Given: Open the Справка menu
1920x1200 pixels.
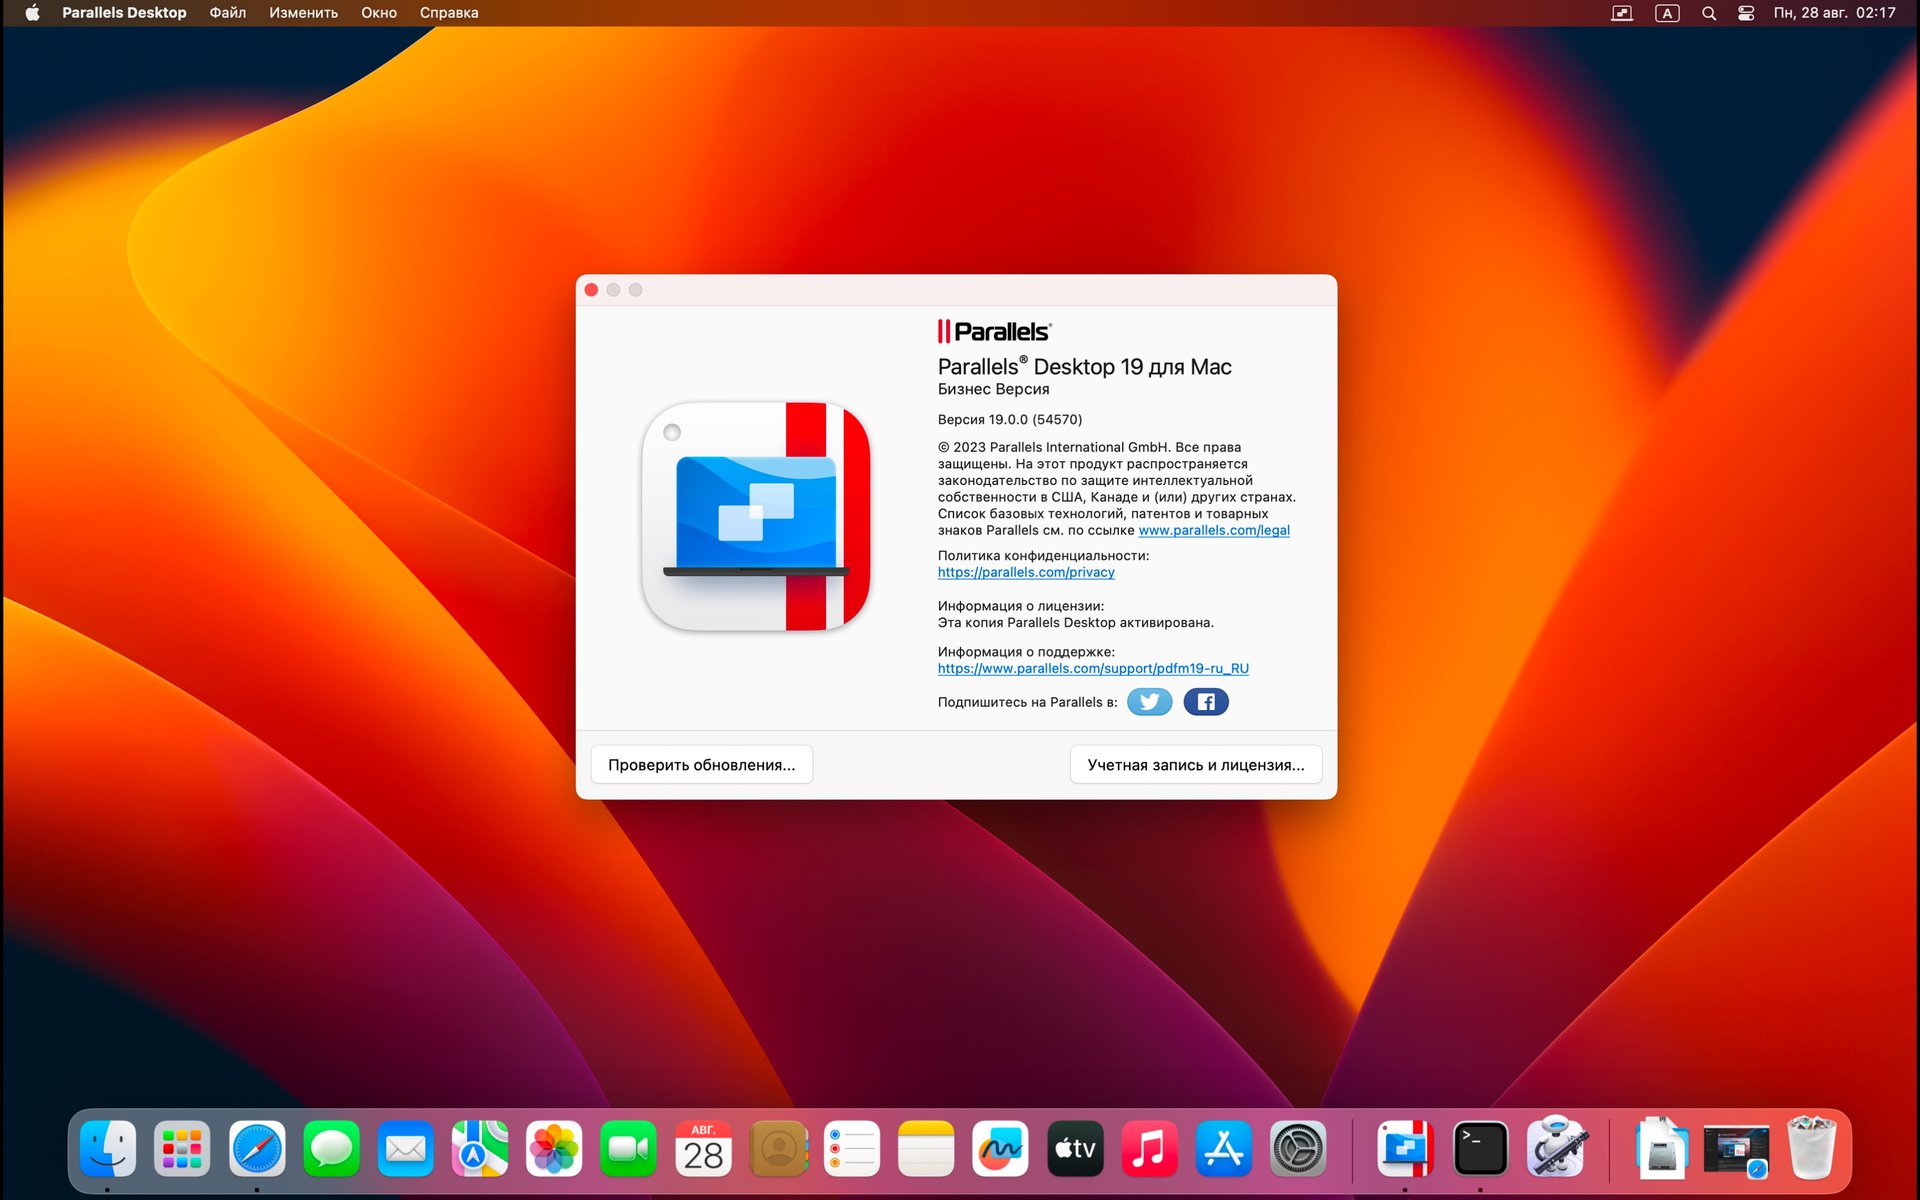Looking at the screenshot, I should pos(448,13).
